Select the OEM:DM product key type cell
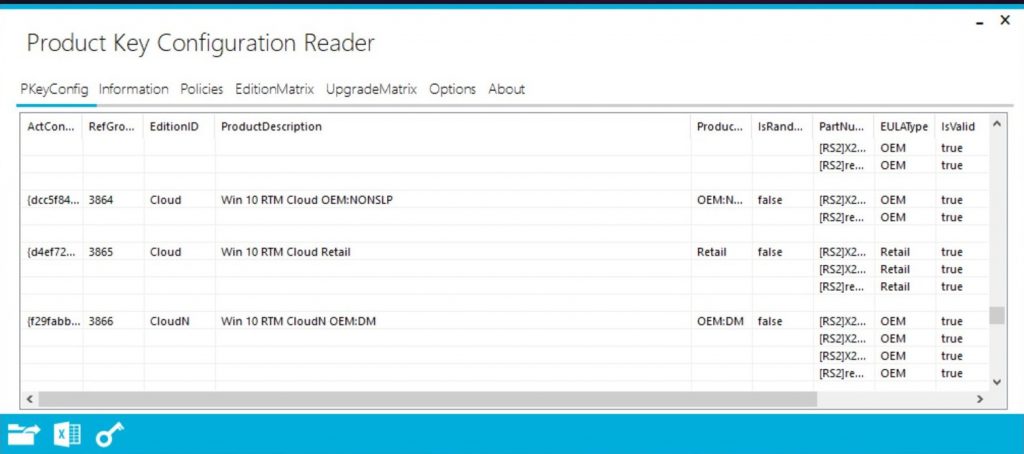1024x454 pixels. (x=721, y=321)
